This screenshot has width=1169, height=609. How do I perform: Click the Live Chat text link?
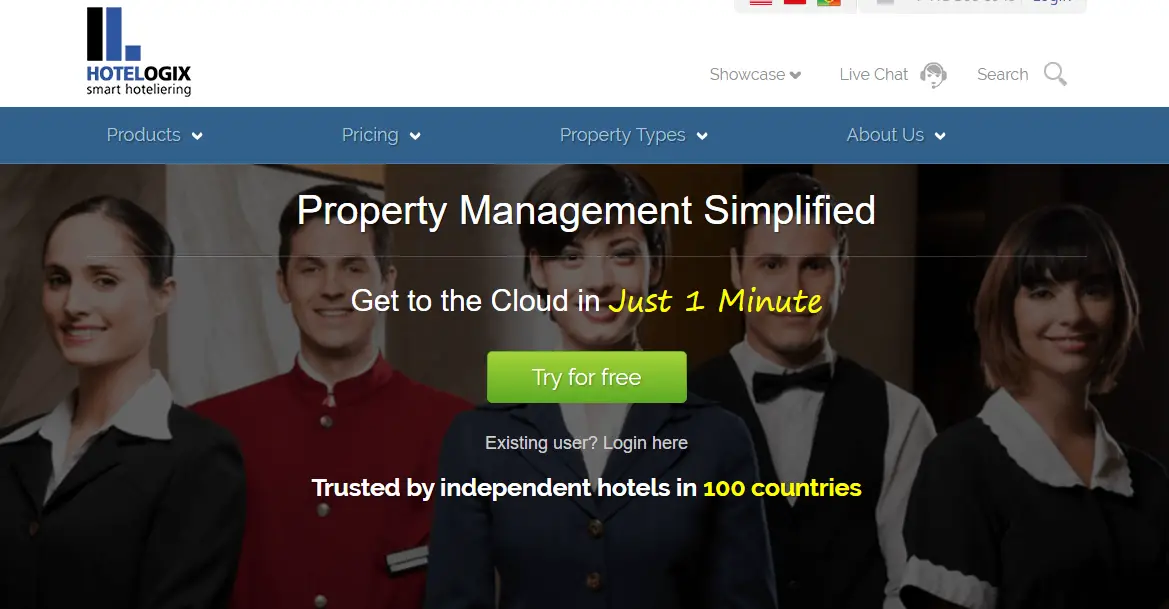coord(873,75)
